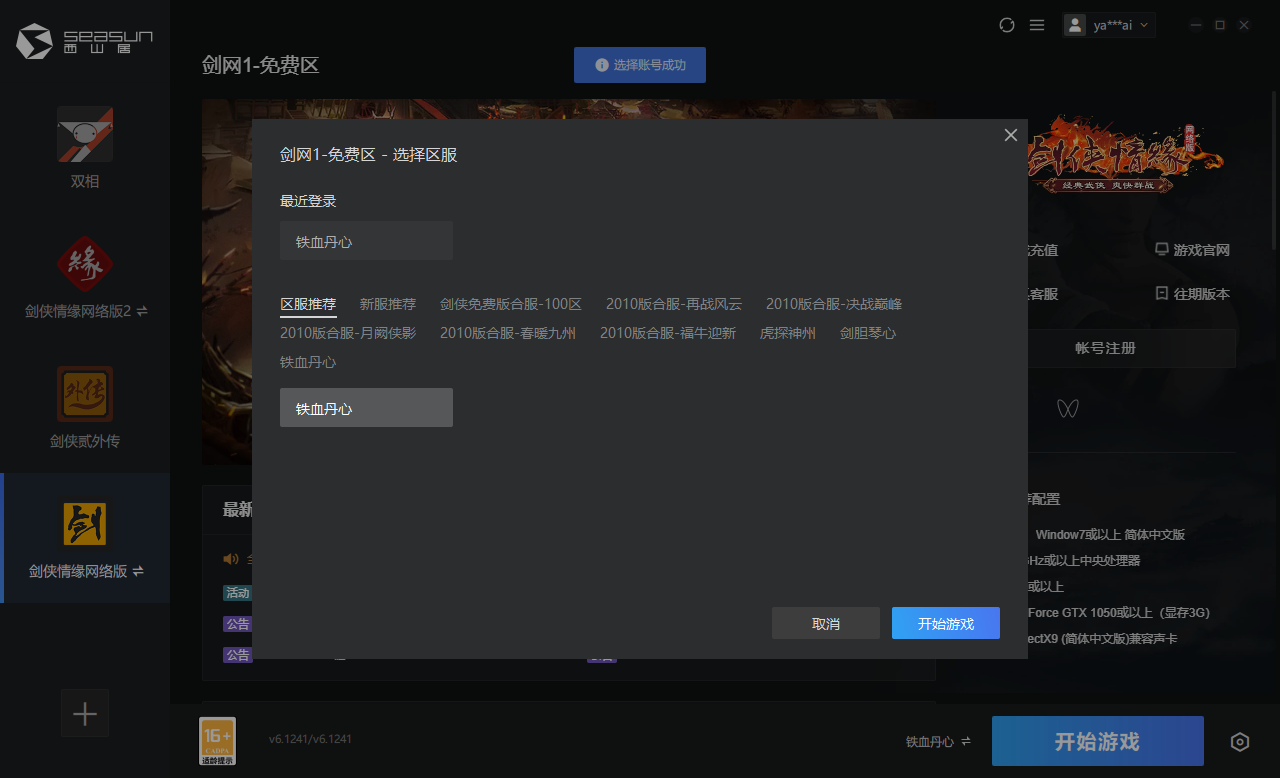Screen dimensions: 1280x778
Task: Open 虎探神州 server group tab
Action: click(x=788, y=333)
